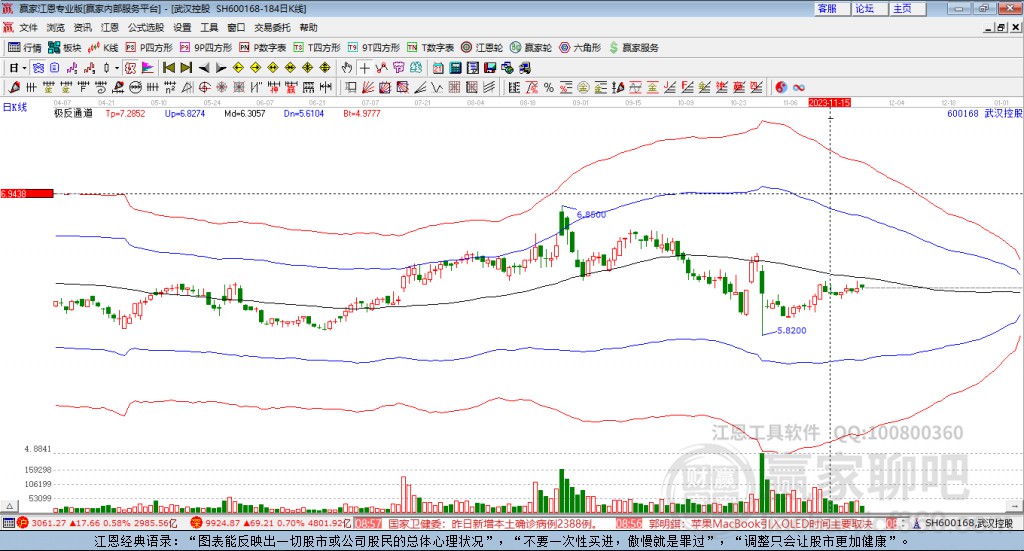Open the 板块 sector view
1024x551 pixels.
[64, 48]
